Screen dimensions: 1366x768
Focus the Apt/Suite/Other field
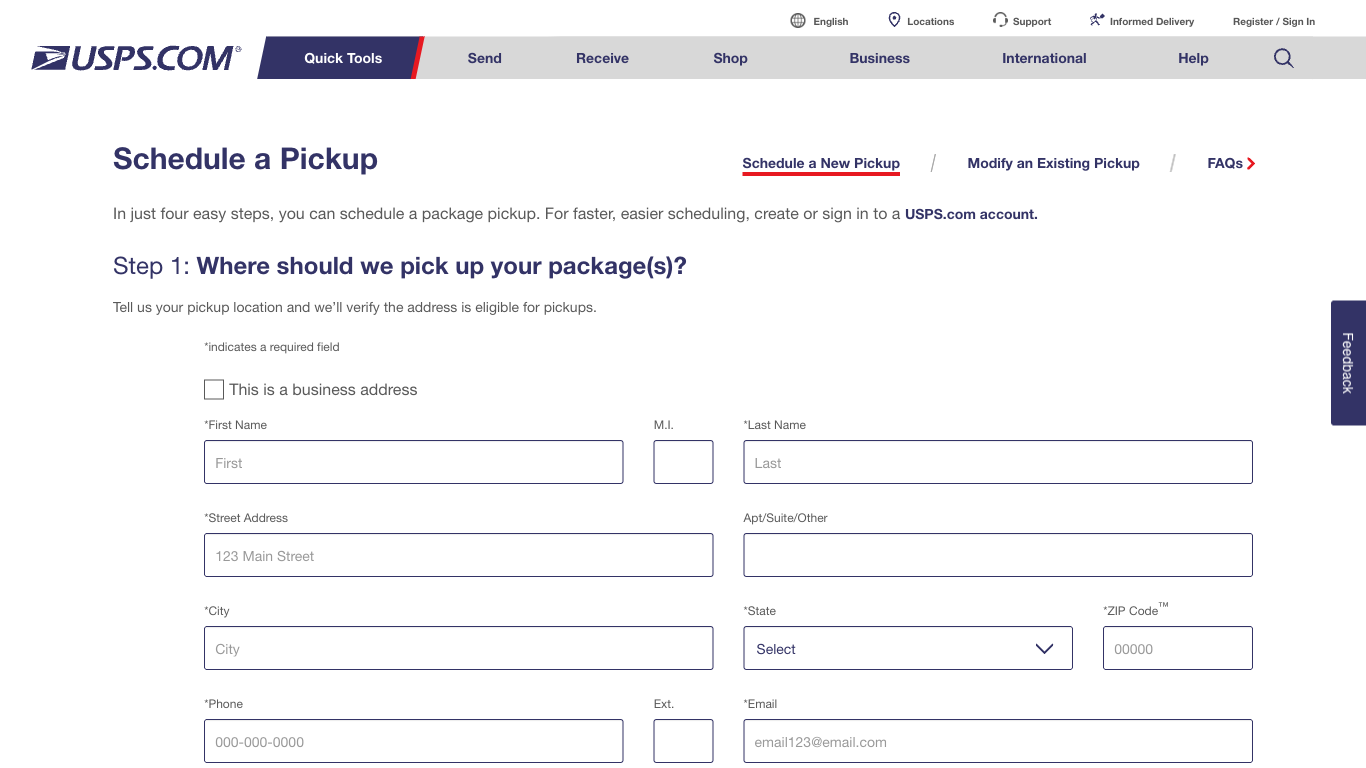(998, 555)
